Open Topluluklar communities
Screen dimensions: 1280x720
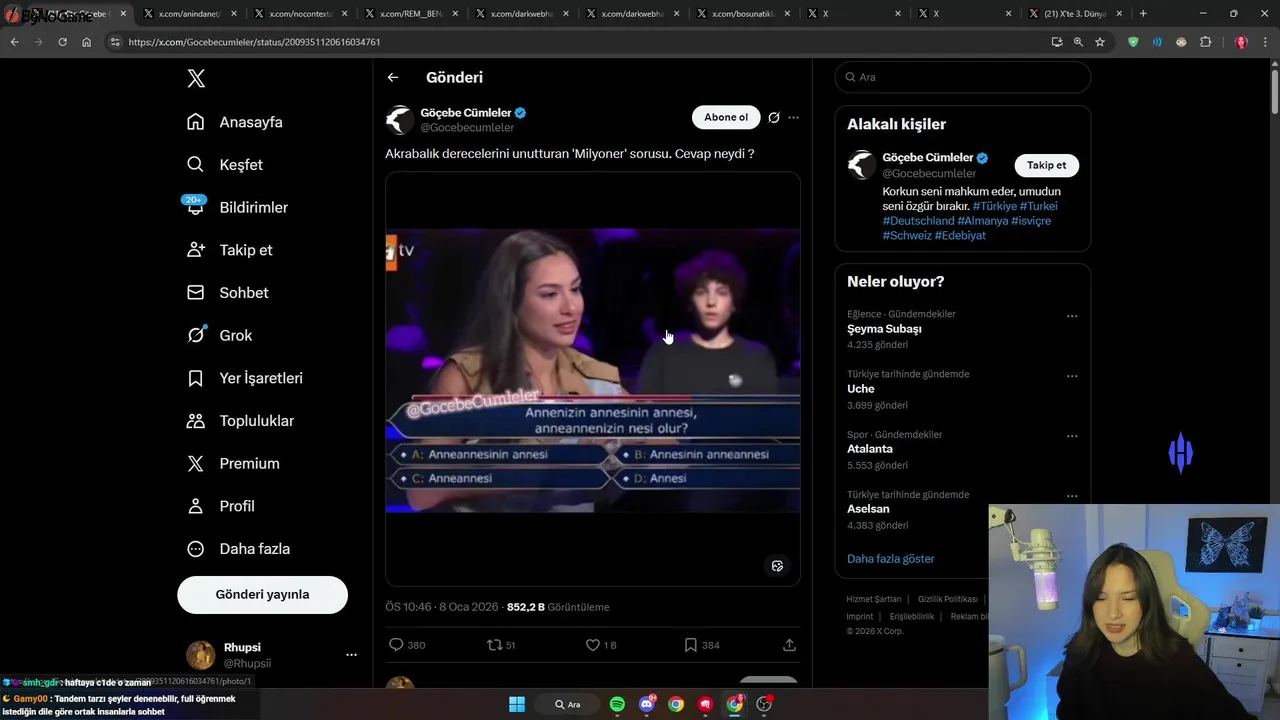(240, 421)
